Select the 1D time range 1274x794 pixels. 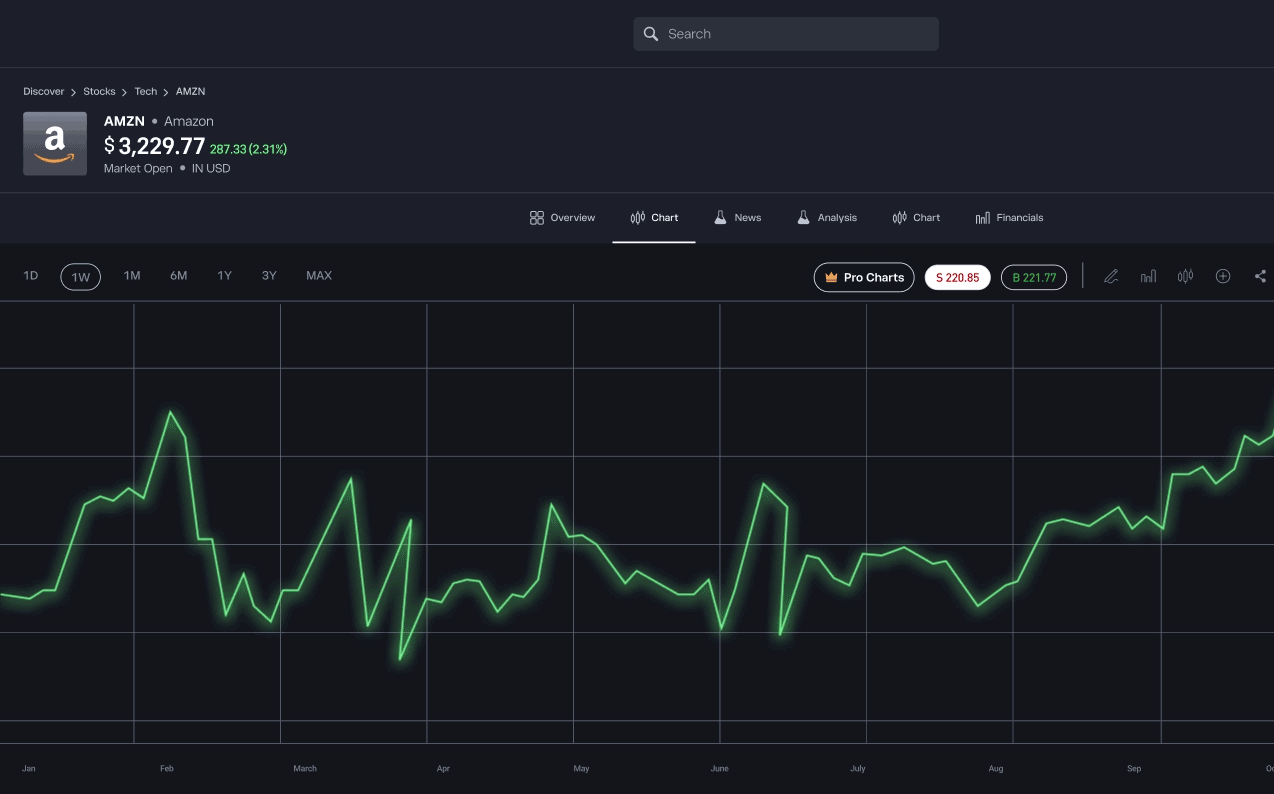click(x=31, y=276)
